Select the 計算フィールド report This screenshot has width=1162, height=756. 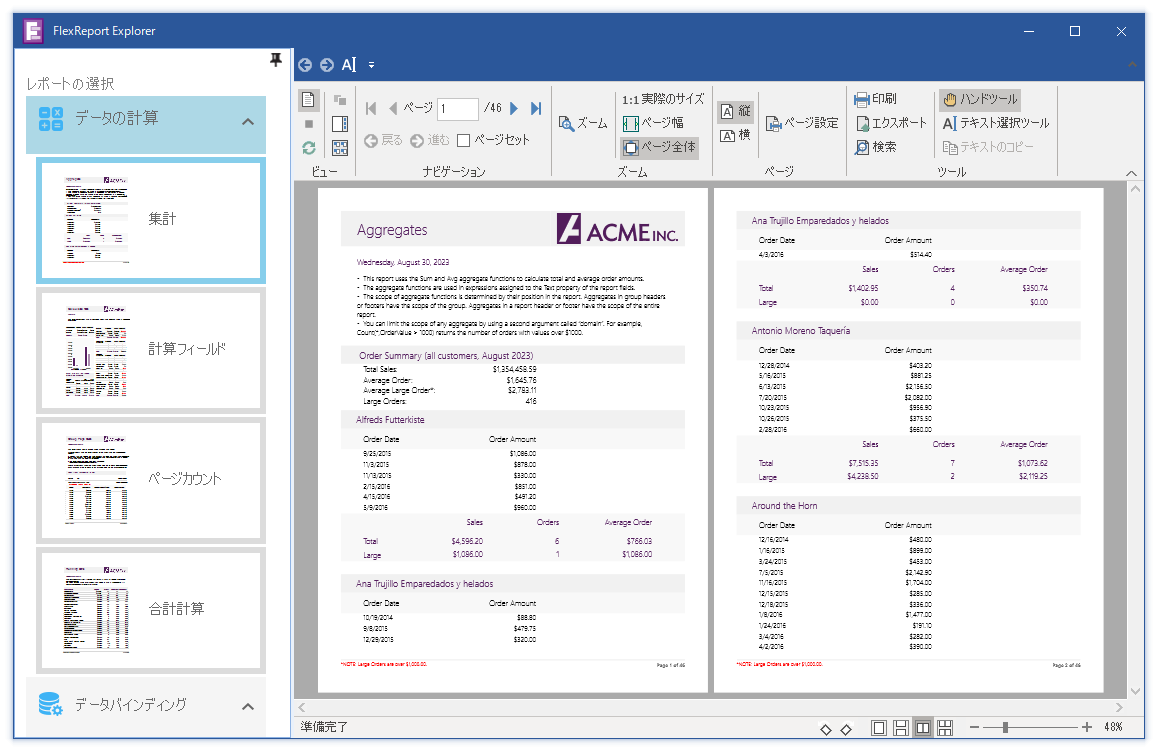(150, 350)
